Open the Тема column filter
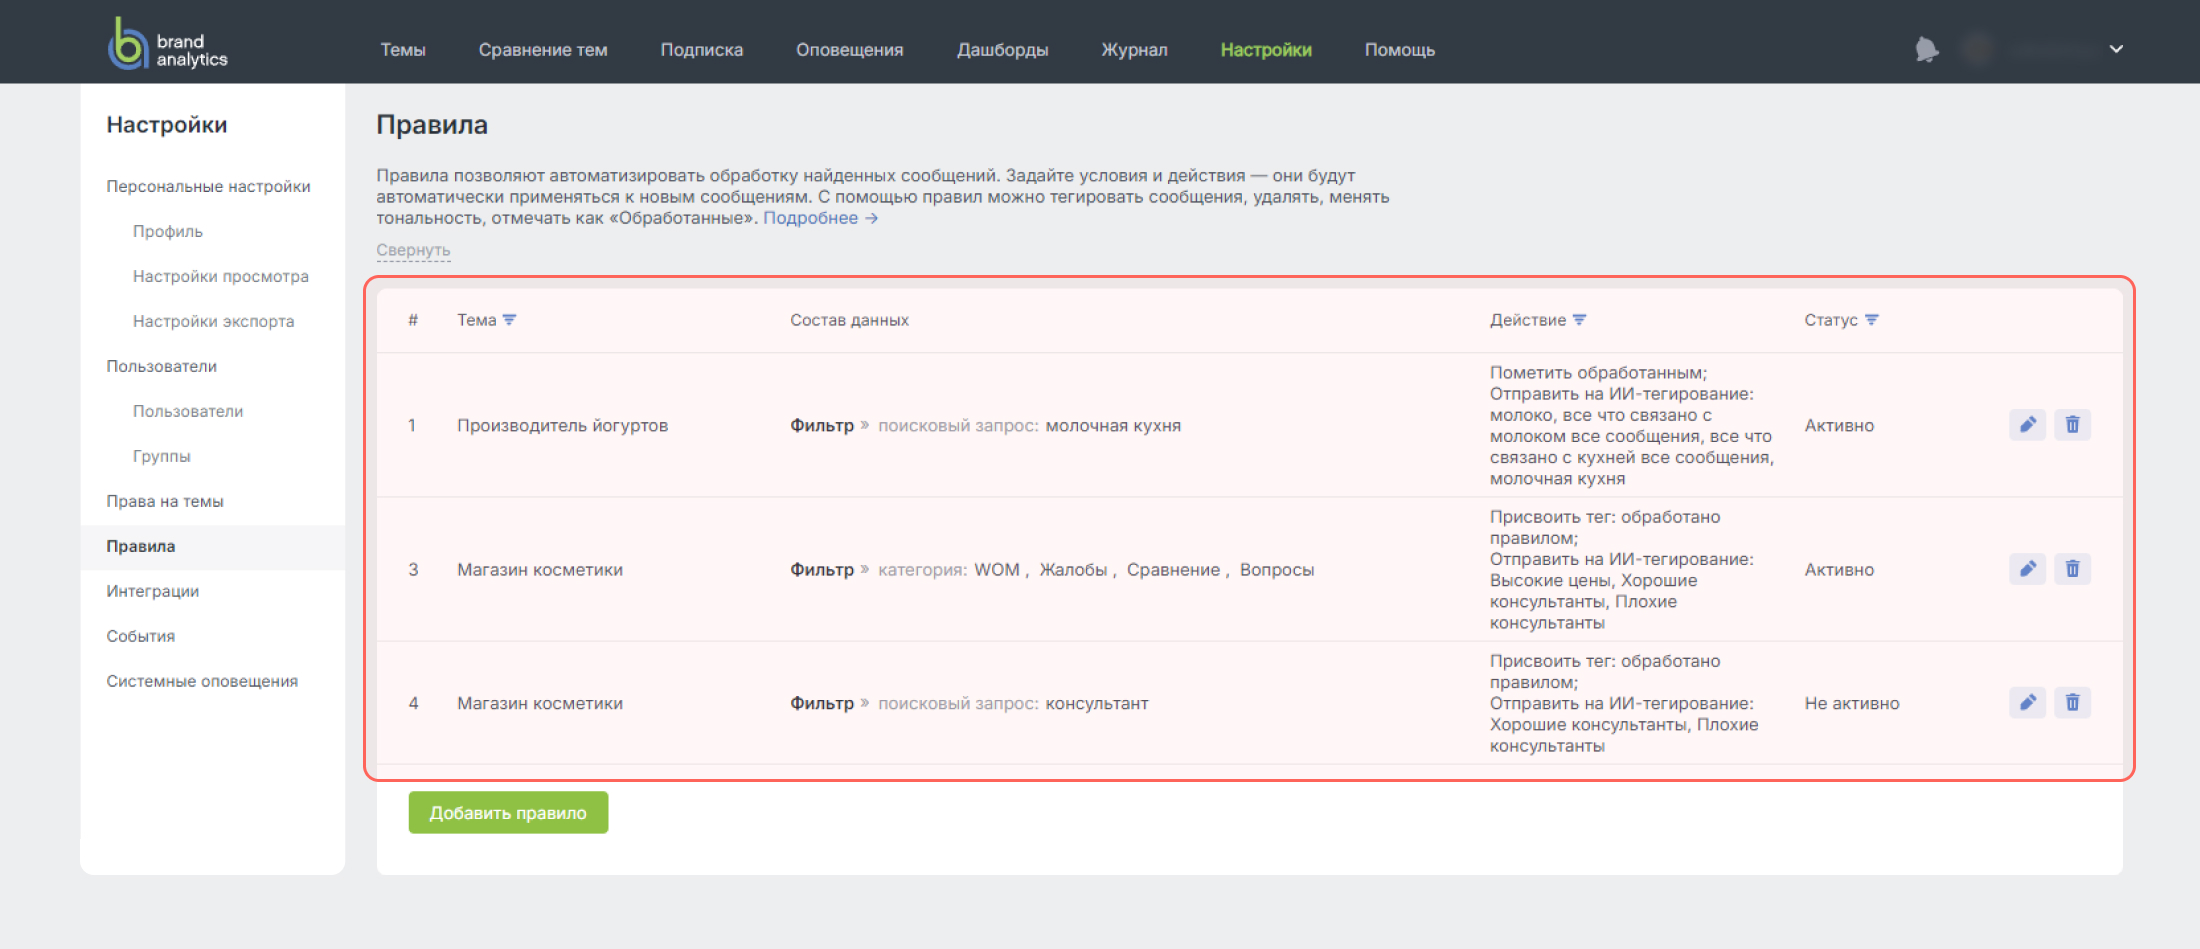The height and width of the screenshot is (949, 2200). click(x=509, y=320)
